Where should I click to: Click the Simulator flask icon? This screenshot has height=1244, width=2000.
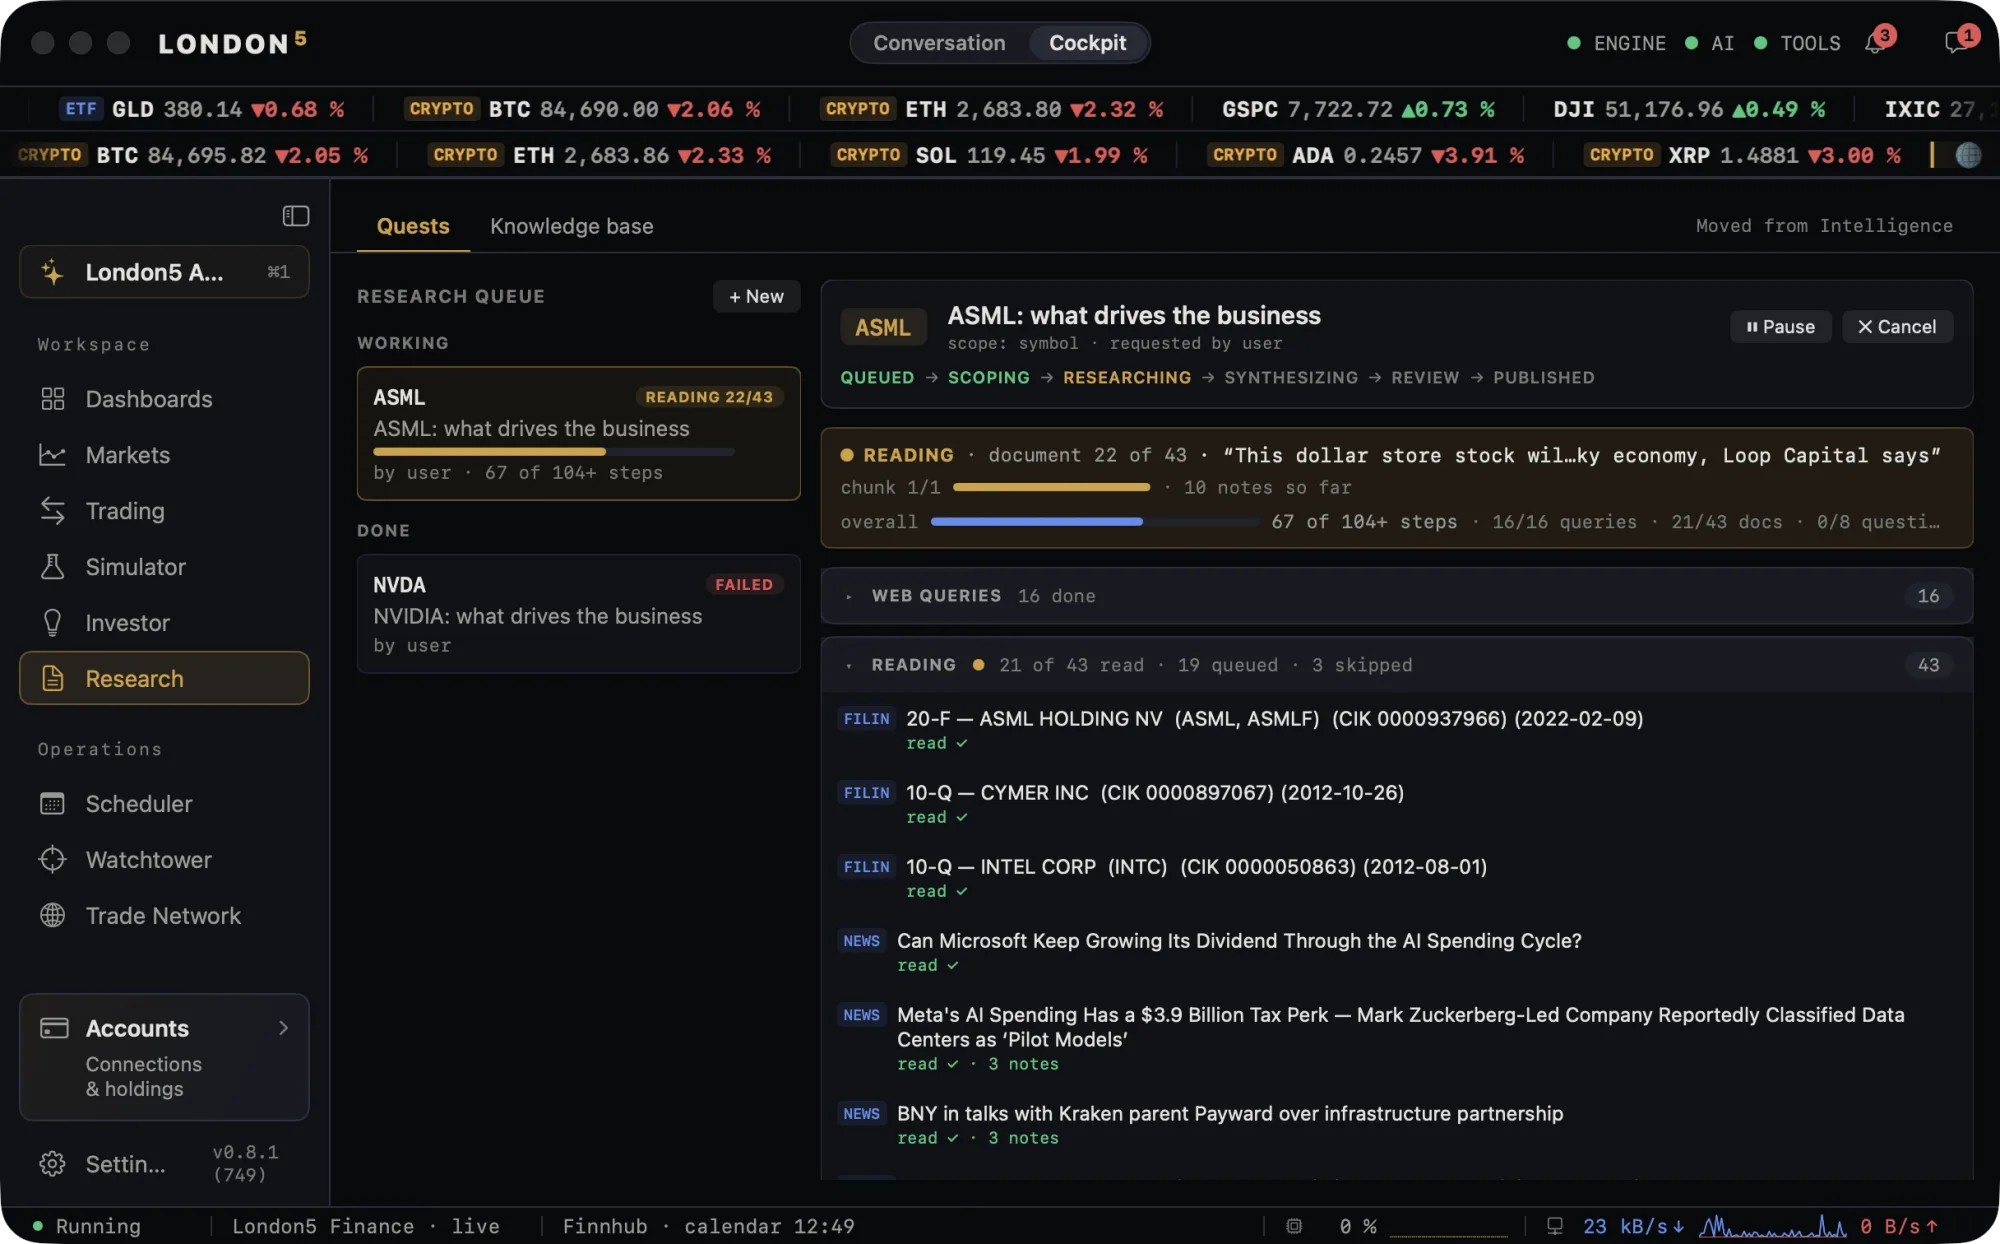[x=52, y=567]
